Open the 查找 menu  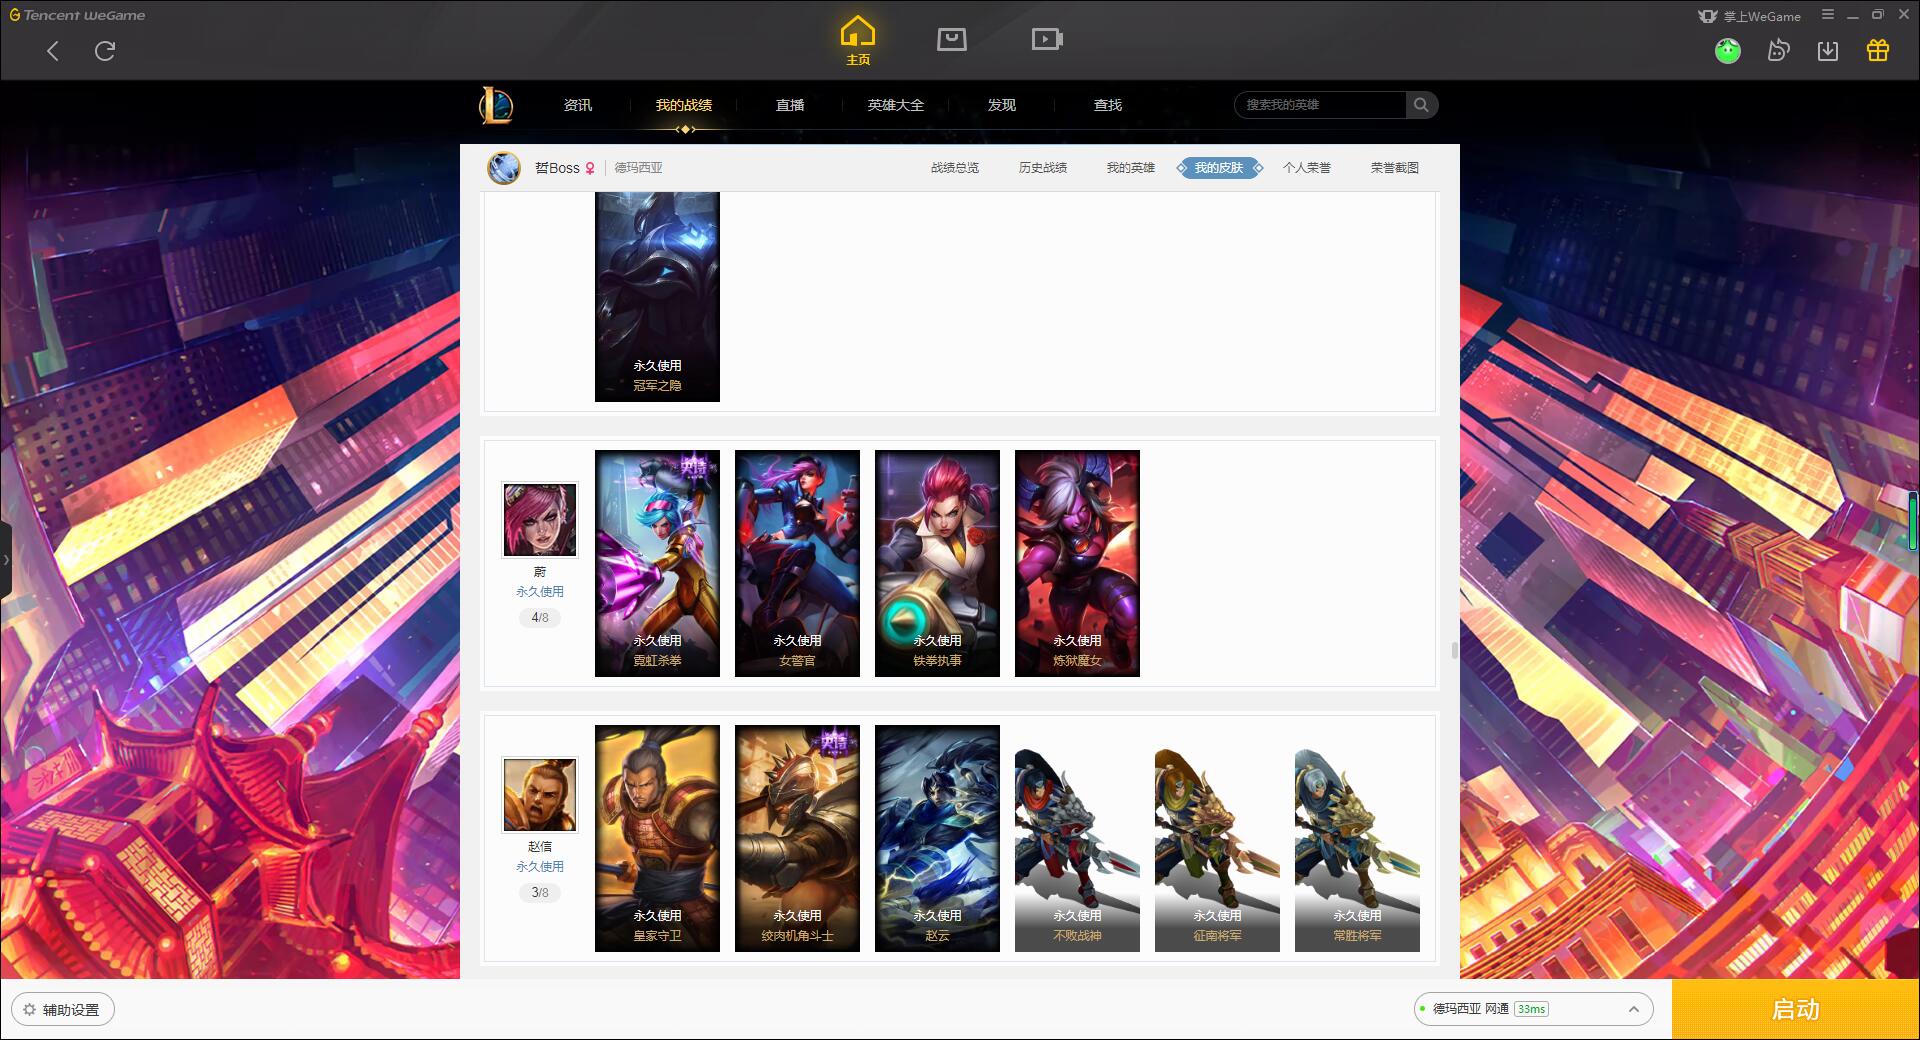(x=1108, y=105)
